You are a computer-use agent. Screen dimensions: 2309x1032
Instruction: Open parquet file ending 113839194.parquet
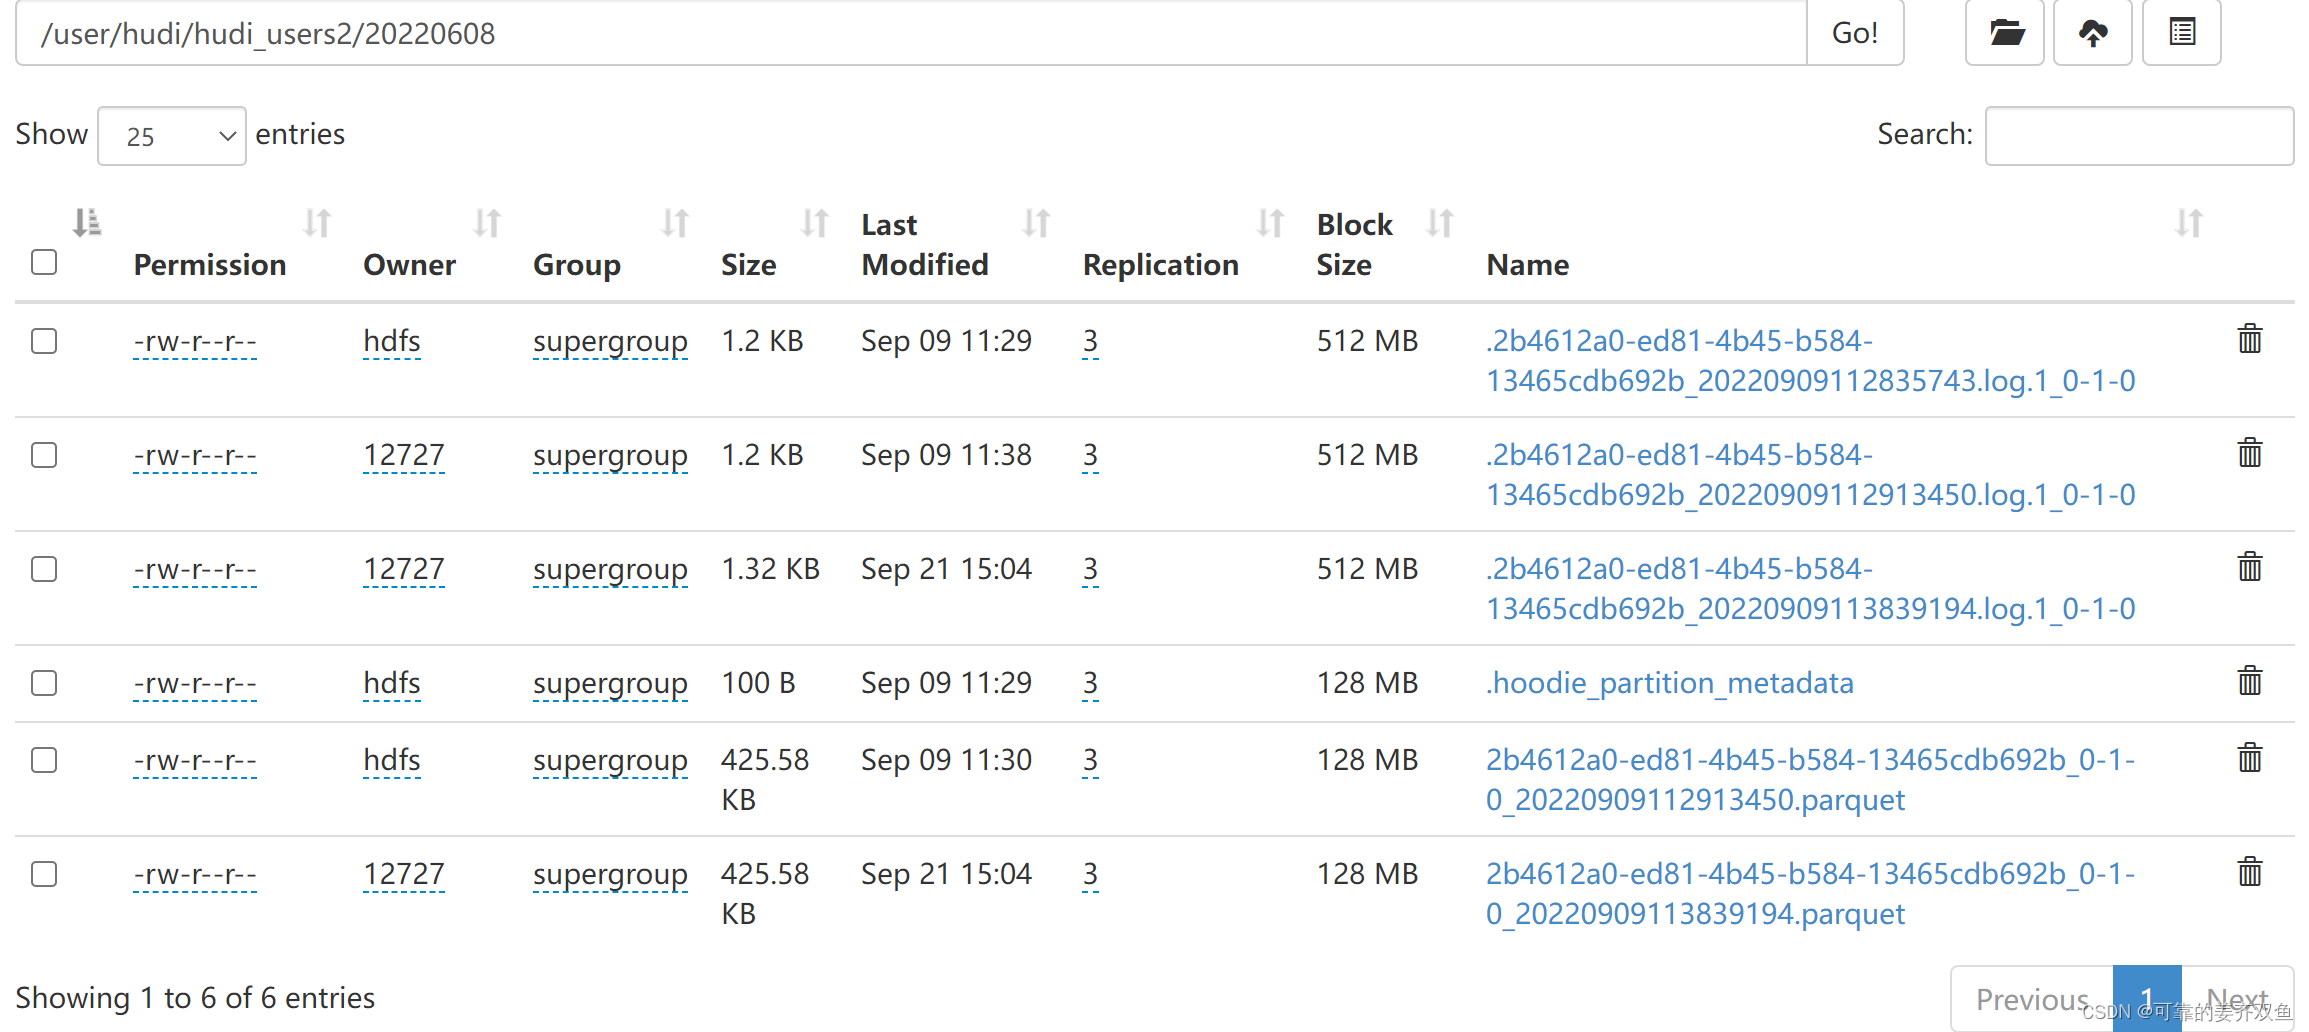[x=1810, y=894]
